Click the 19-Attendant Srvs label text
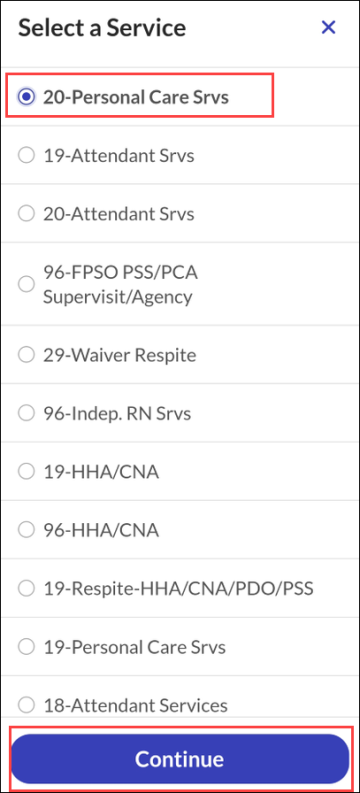This screenshot has height=793, width=360. pyautogui.click(x=118, y=155)
